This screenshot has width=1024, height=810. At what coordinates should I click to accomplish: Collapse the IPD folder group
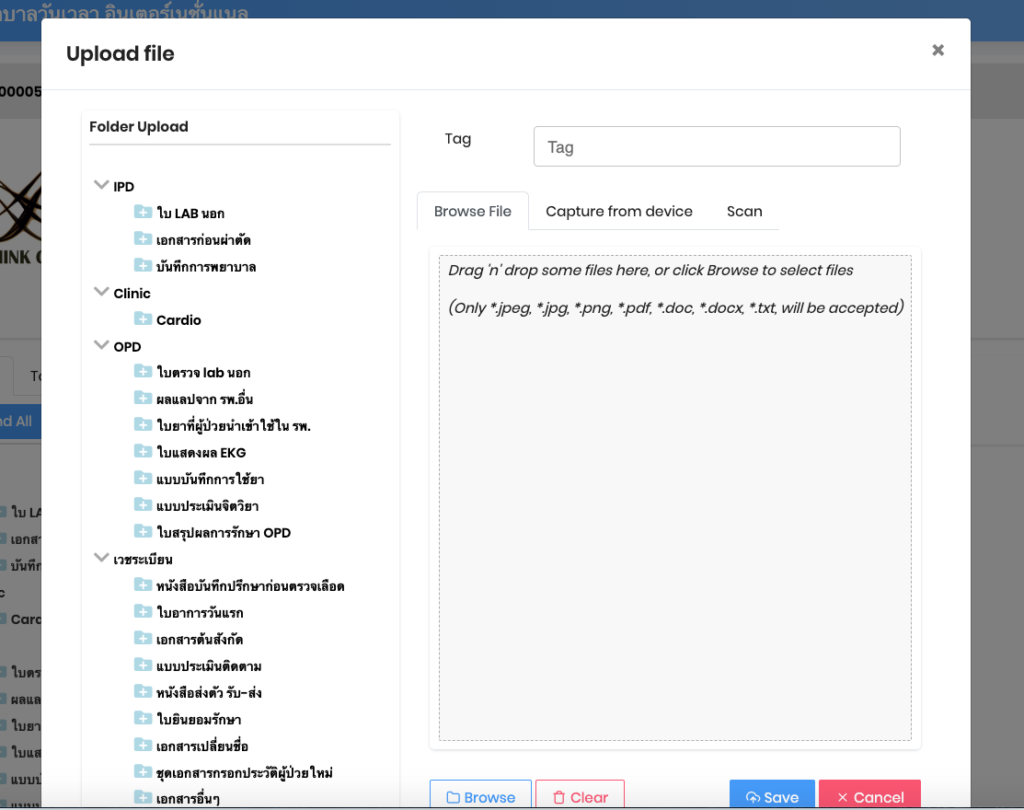100,186
